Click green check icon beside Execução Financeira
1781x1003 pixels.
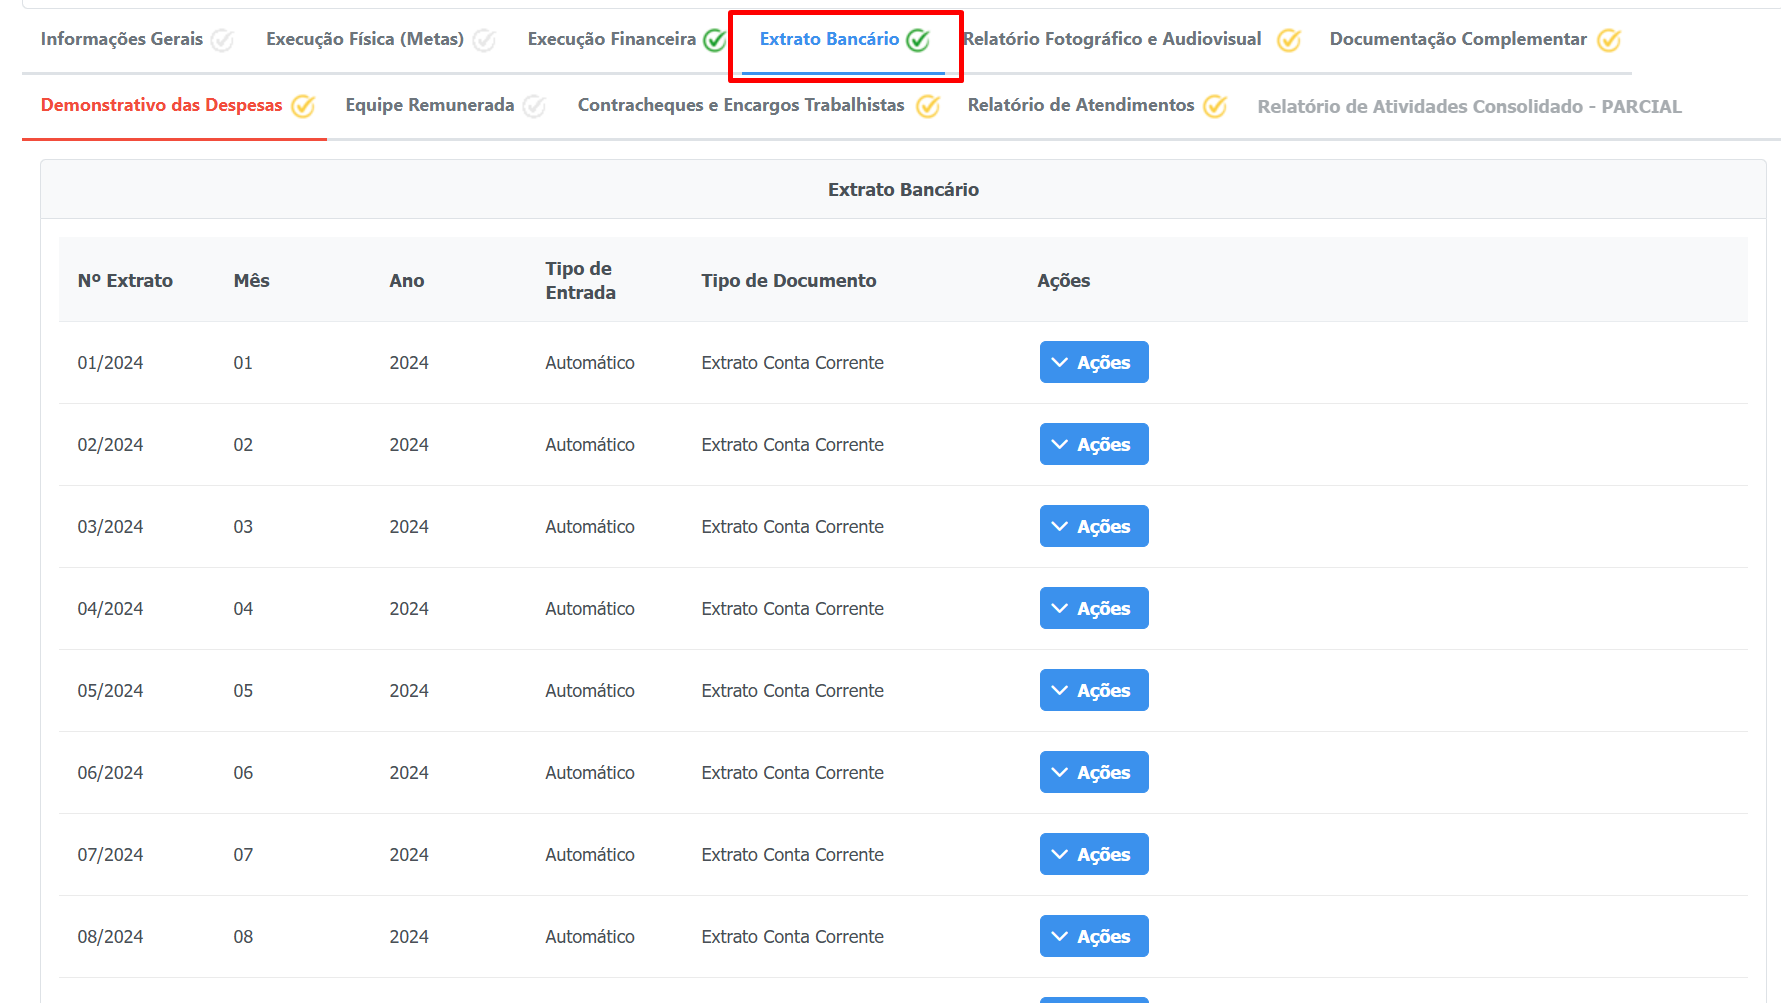[x=714, y=40]
